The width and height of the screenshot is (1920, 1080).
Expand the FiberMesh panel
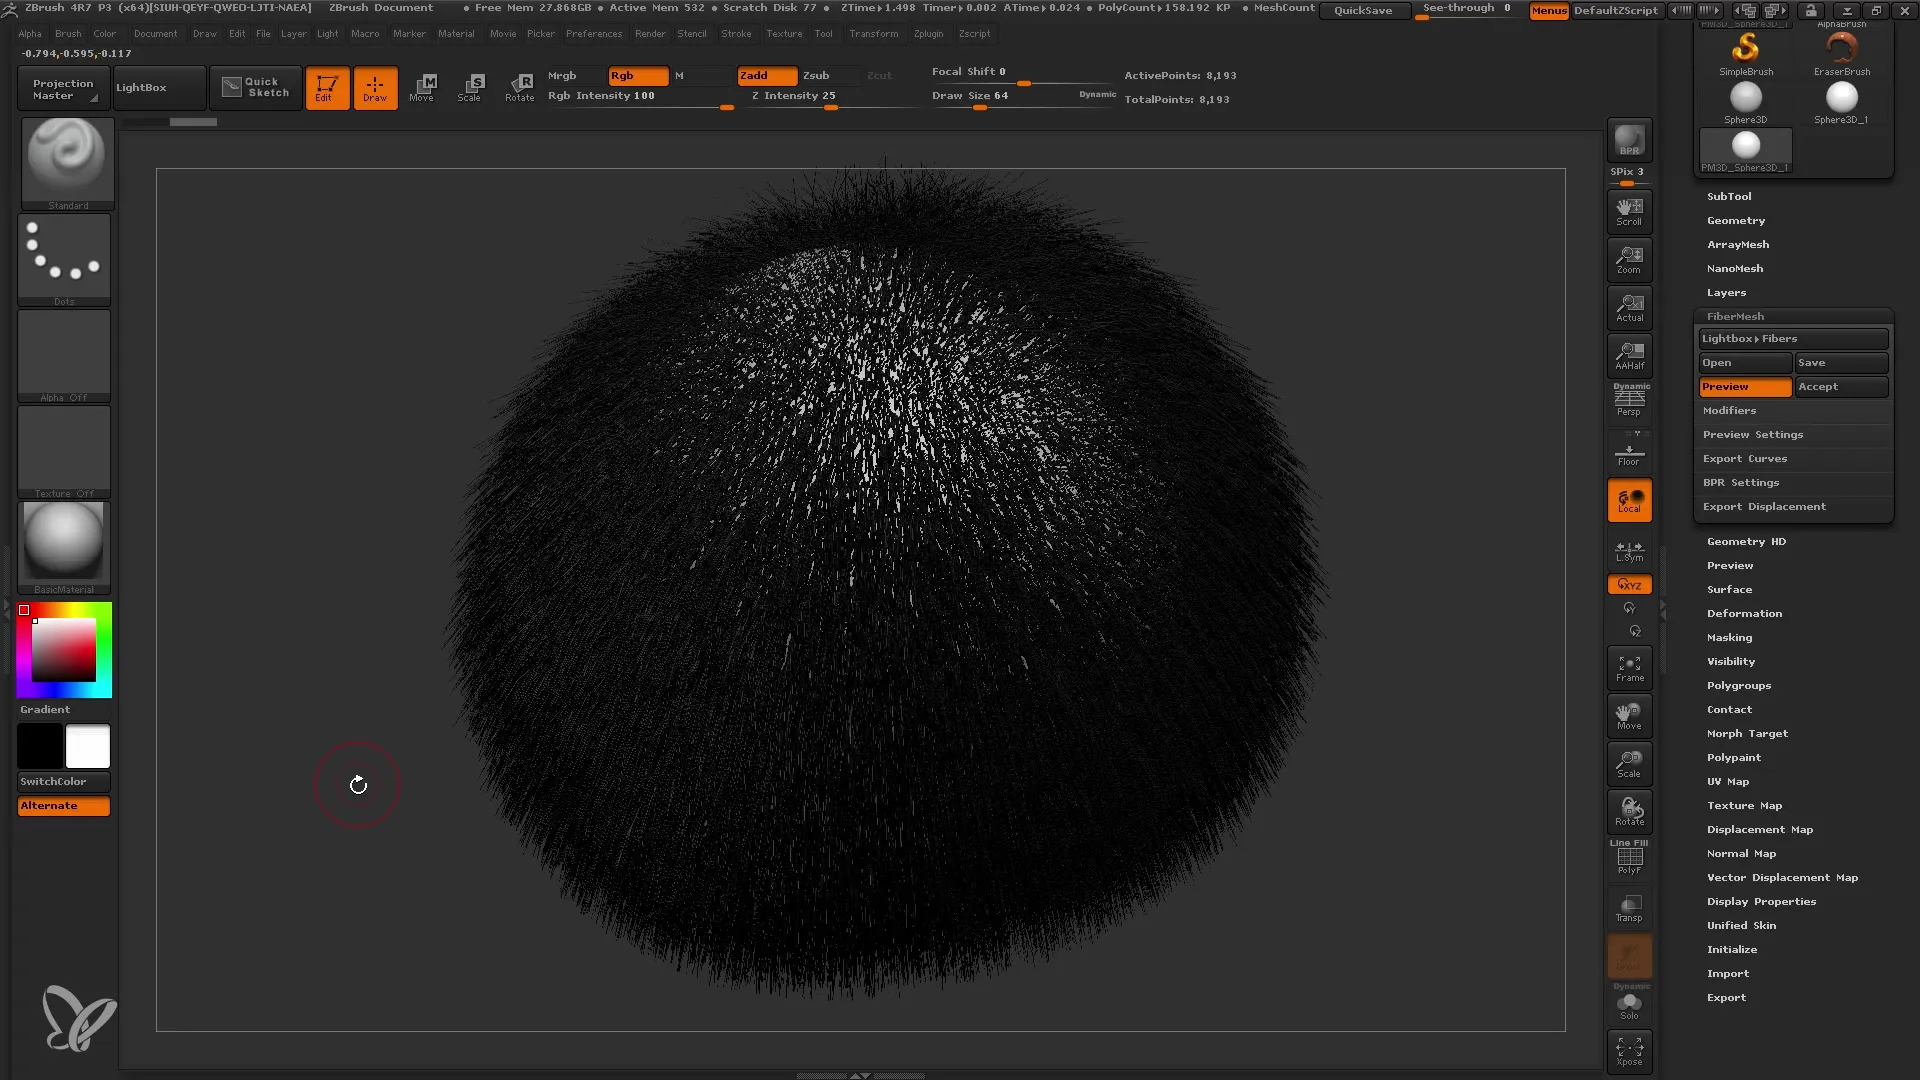[x=1735, y=315]
